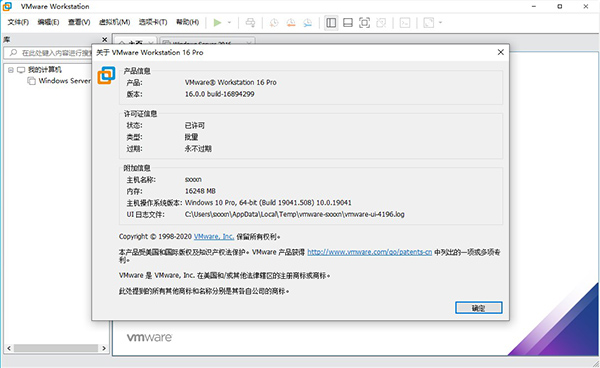600x368 pixels.
Task: Collapse the 我的计算机 tree node
Action: point(10,70)
